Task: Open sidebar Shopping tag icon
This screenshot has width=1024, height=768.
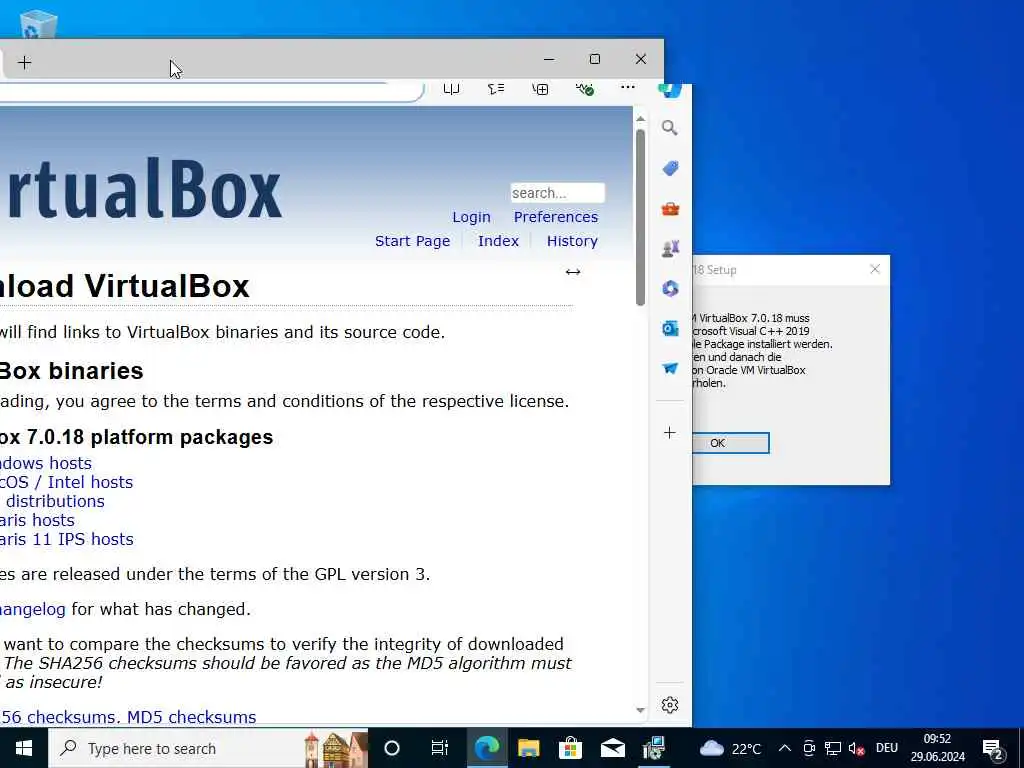Action: (670, 168)
